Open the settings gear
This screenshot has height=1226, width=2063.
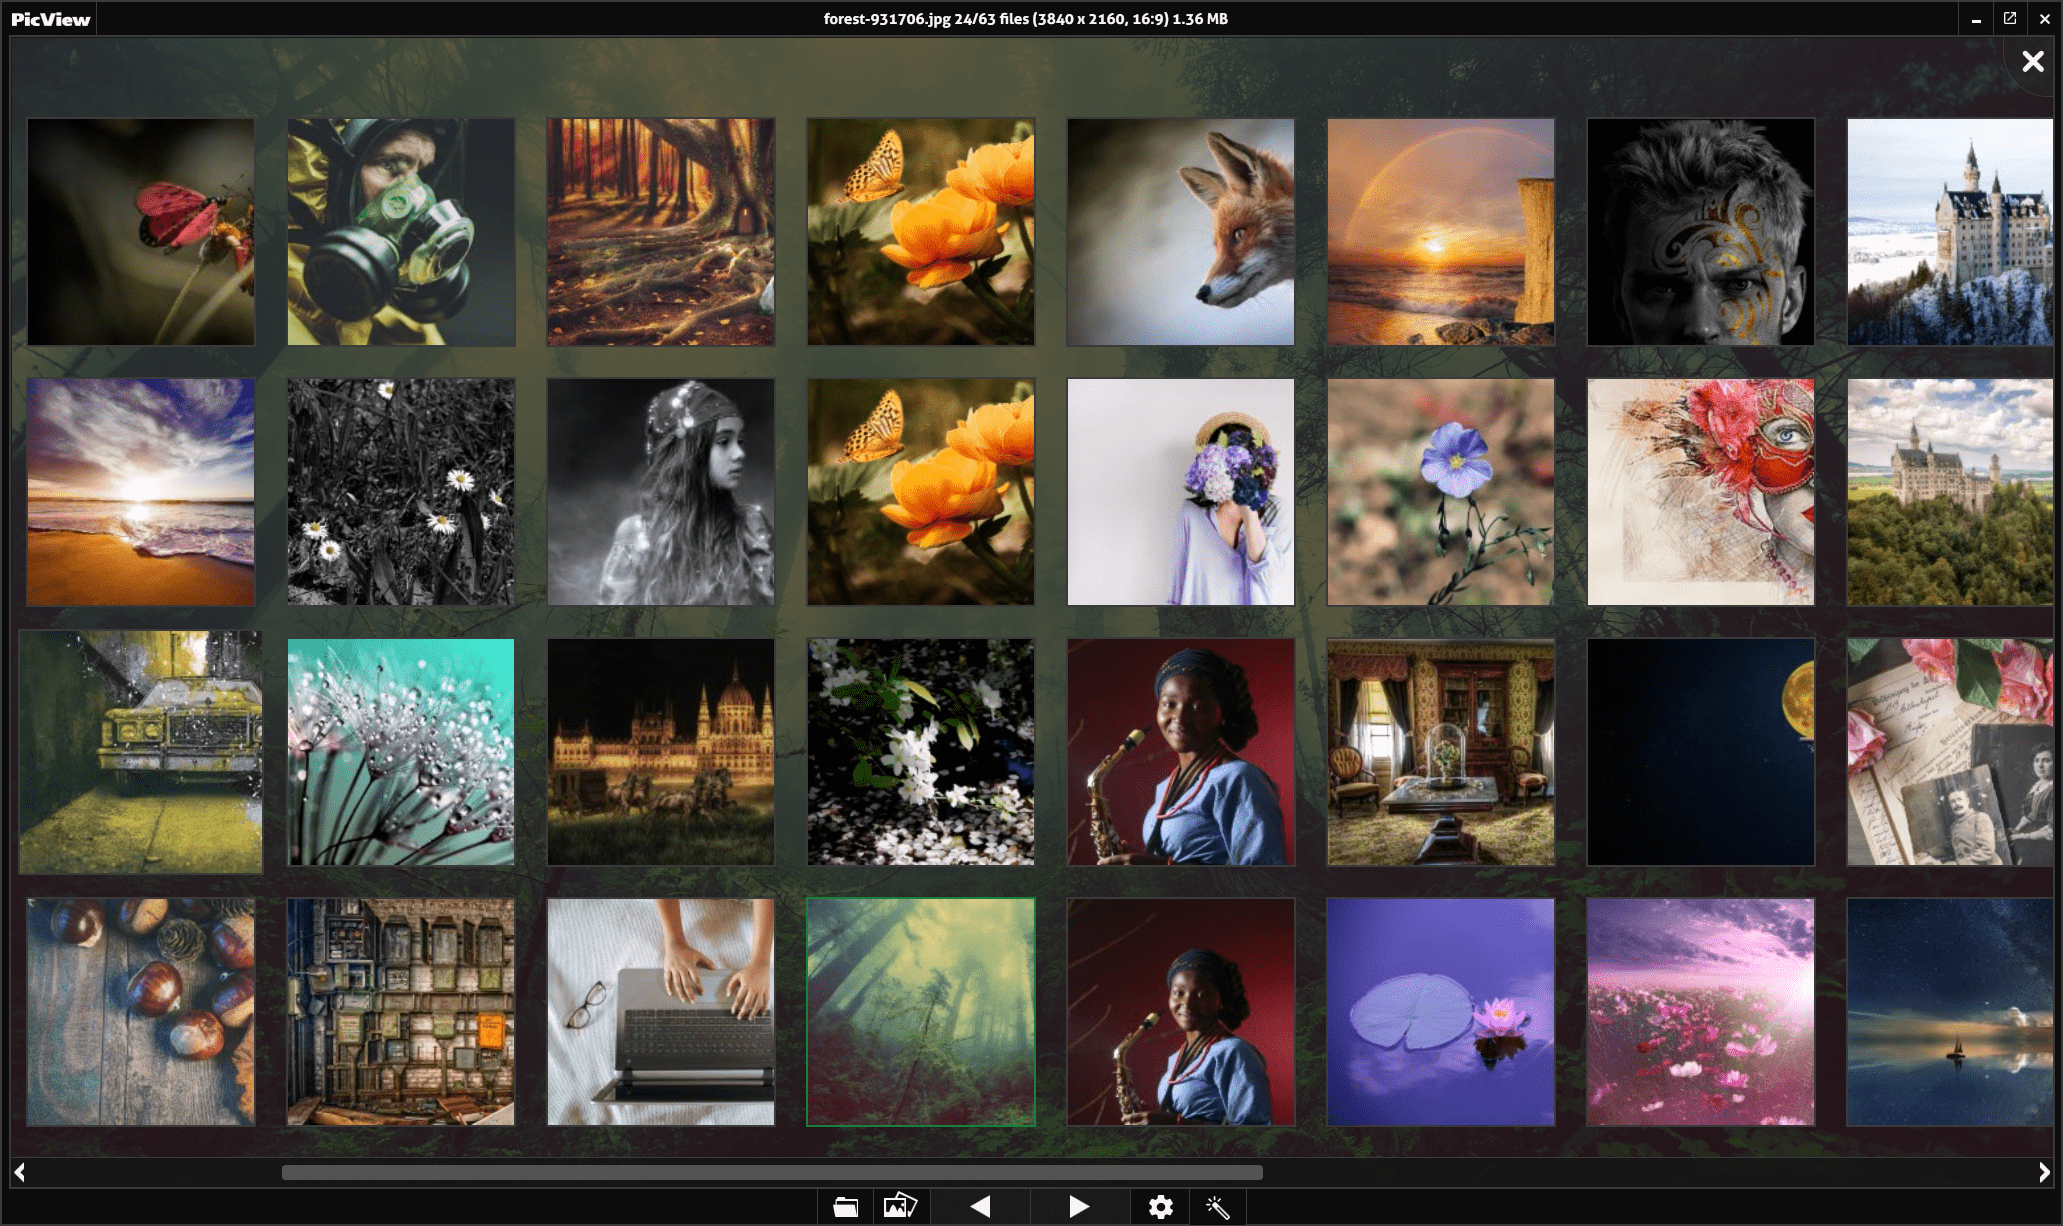pyautogui.click(x=1160, y=1207)
